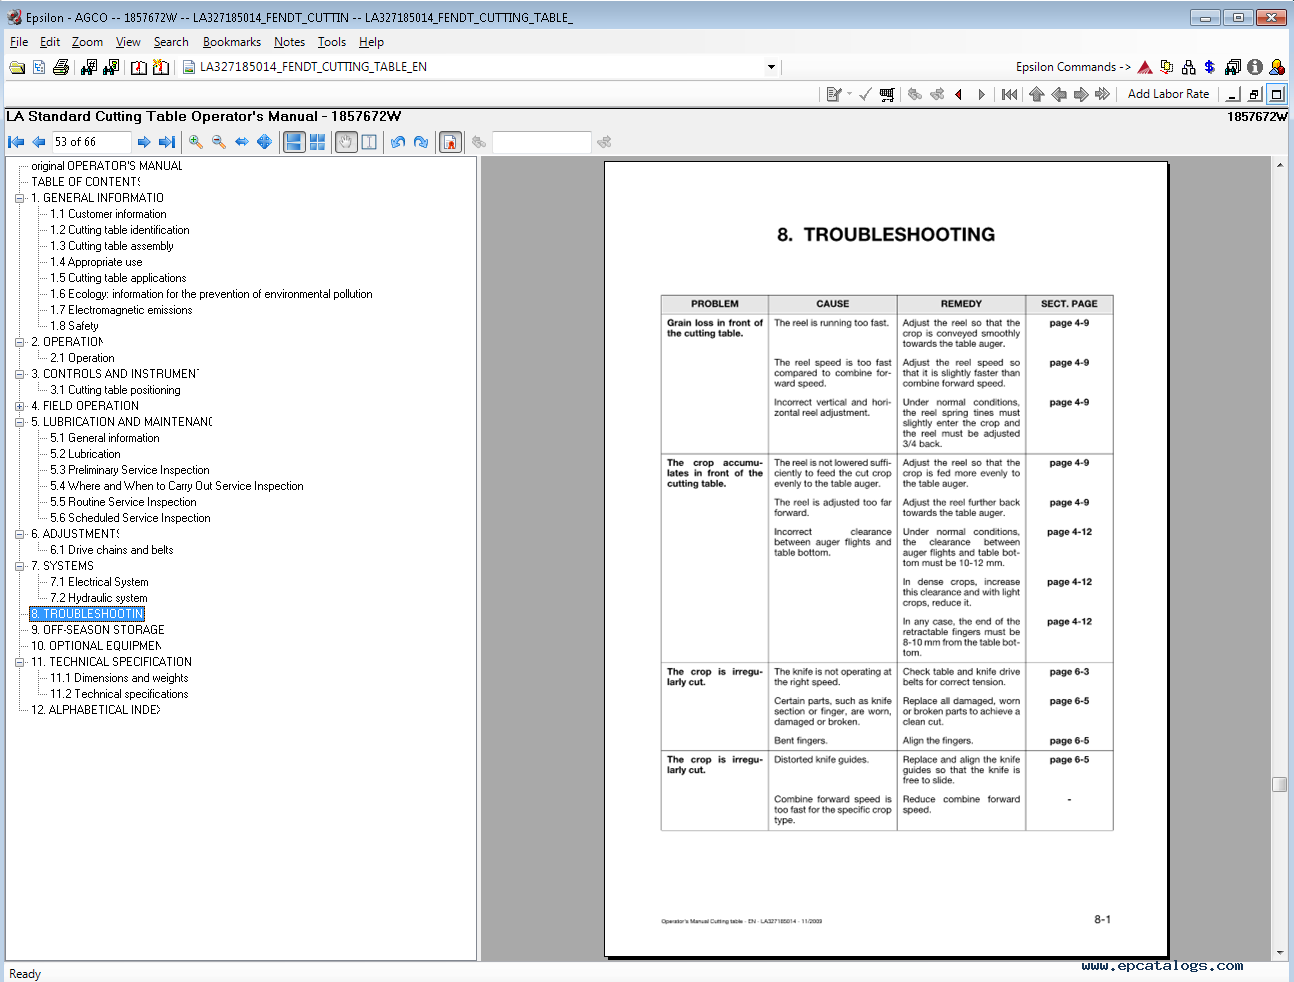Expand the 4. FIELD OPERATION tree node
This screenshot has width=1294, height=982.
[x=20, y=406]
